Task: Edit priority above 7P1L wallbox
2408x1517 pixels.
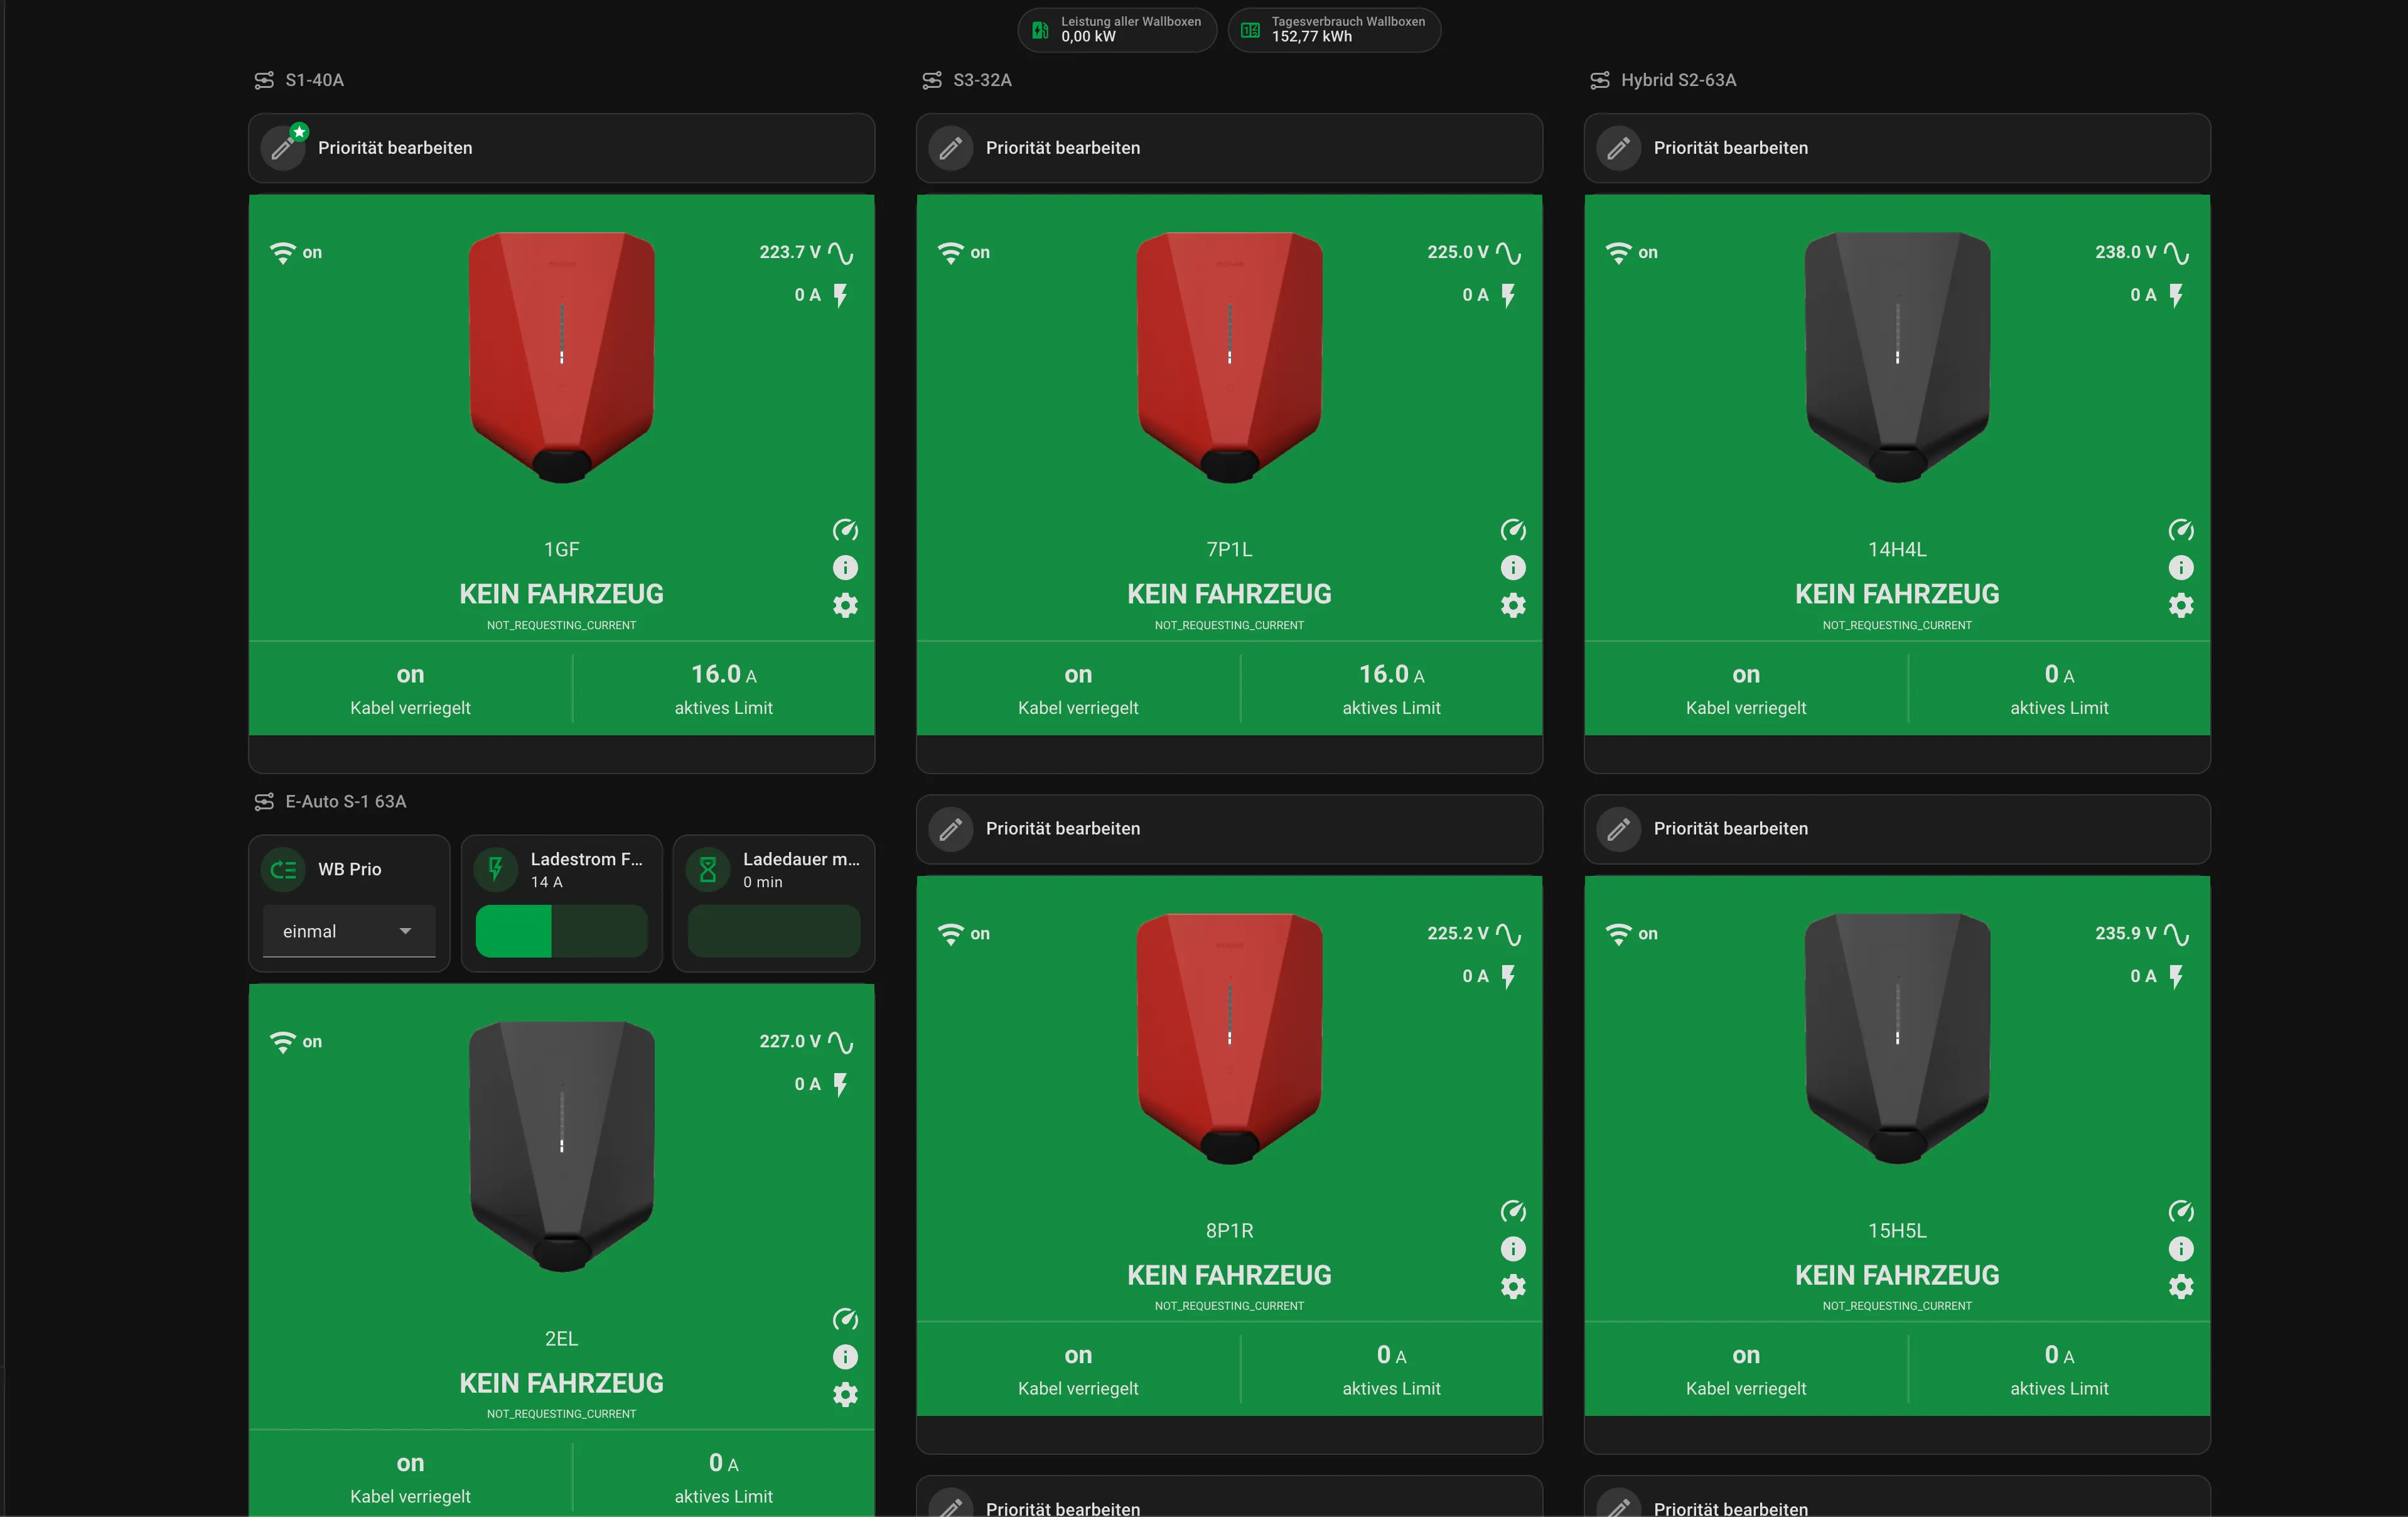Action: [1229, 148]
